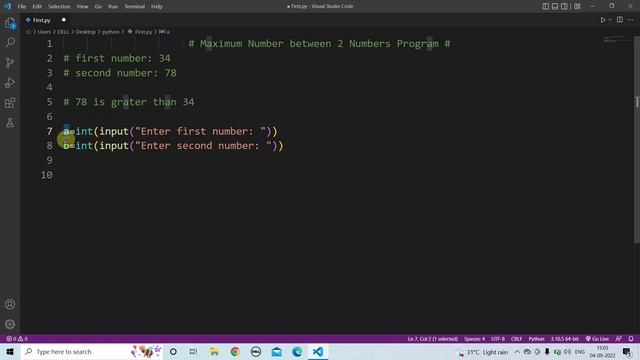Expand the Desktop breadcrumb segment
This screenshot has width=640, height=360.
[x=86, y=32]
